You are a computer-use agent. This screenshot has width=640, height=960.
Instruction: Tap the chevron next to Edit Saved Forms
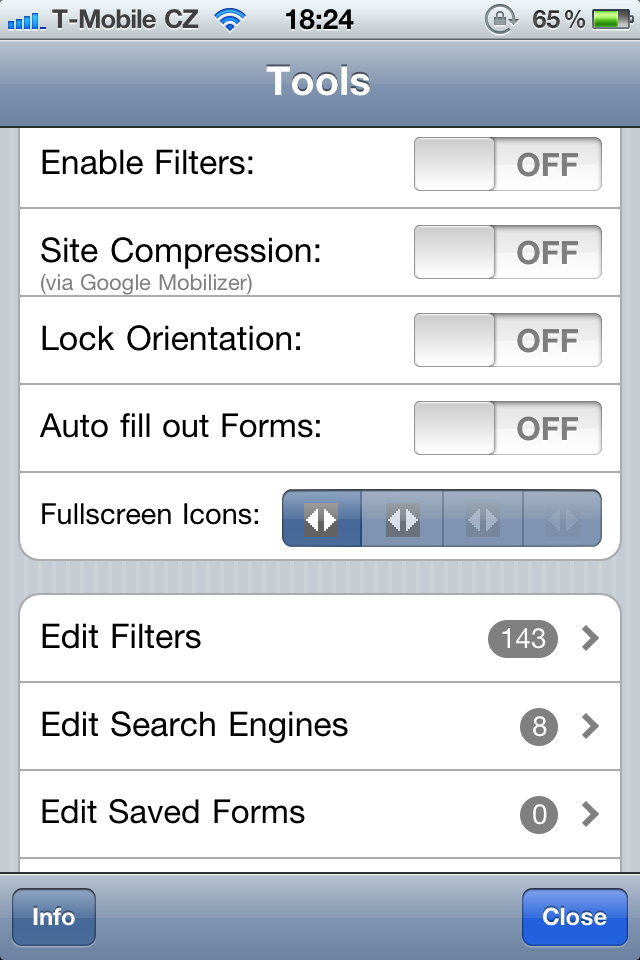[590, 814]
